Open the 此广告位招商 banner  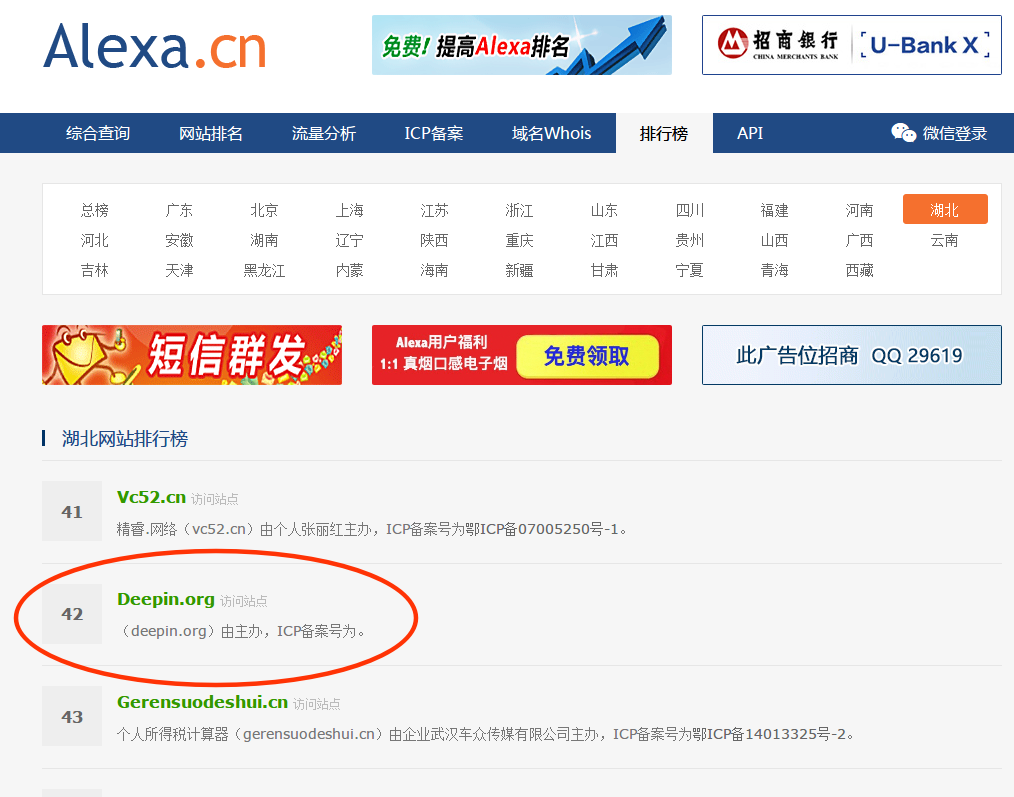click(x=852, y=355)
